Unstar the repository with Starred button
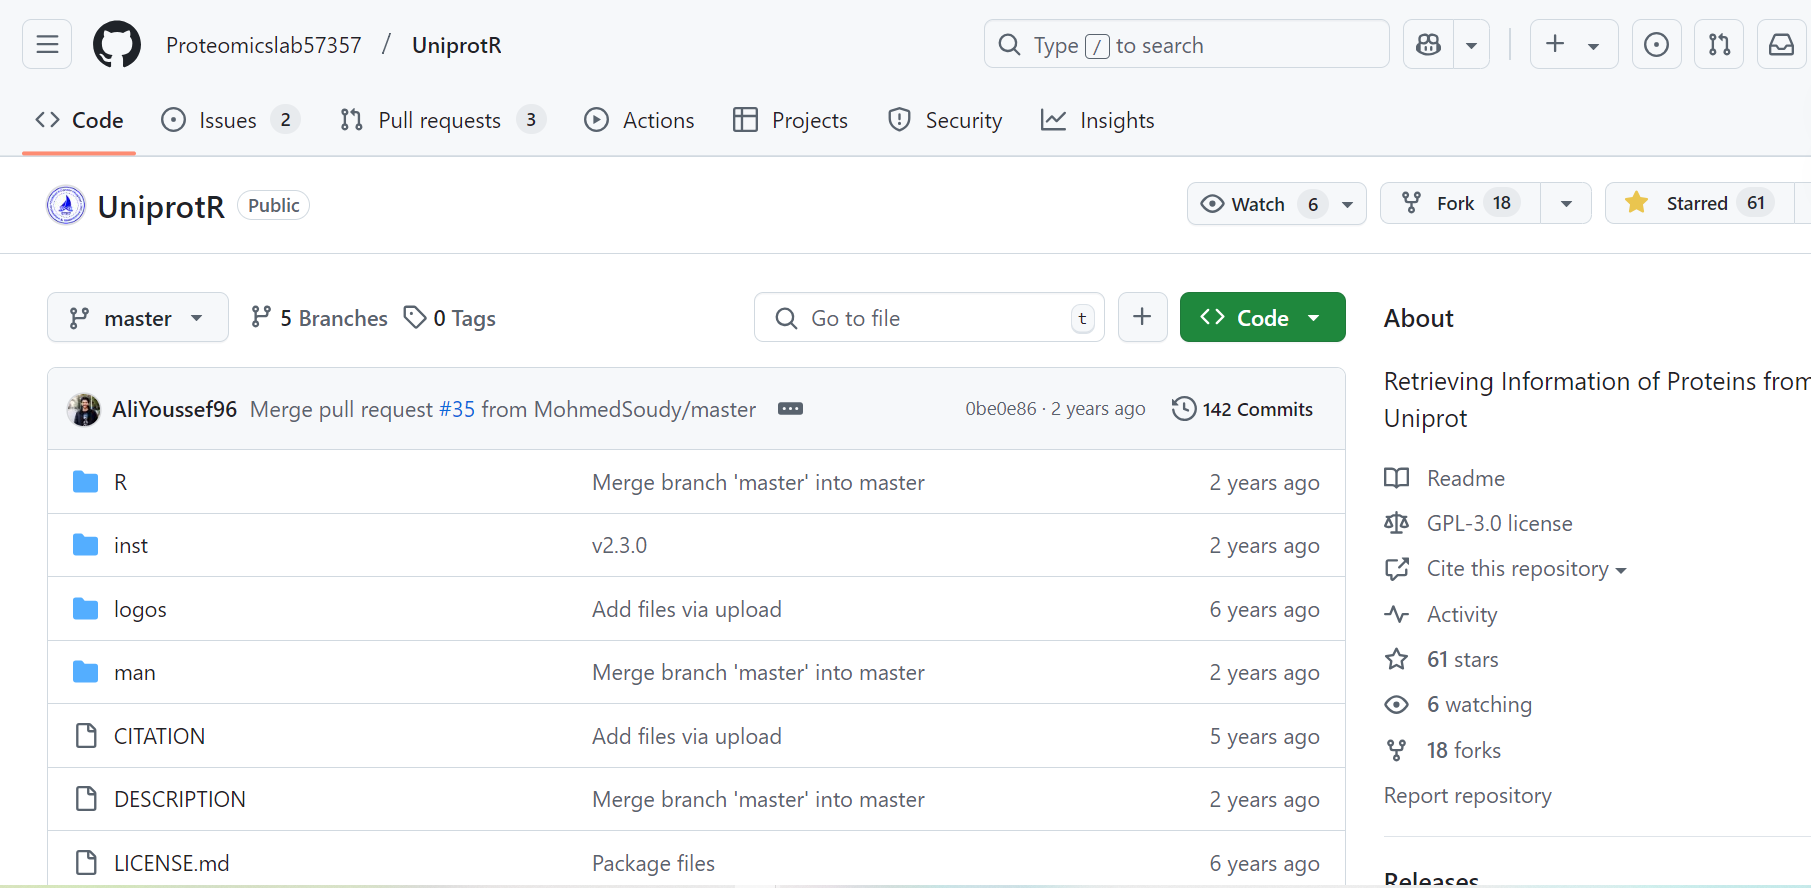The image size is (1811, 888). (1699, 204)
